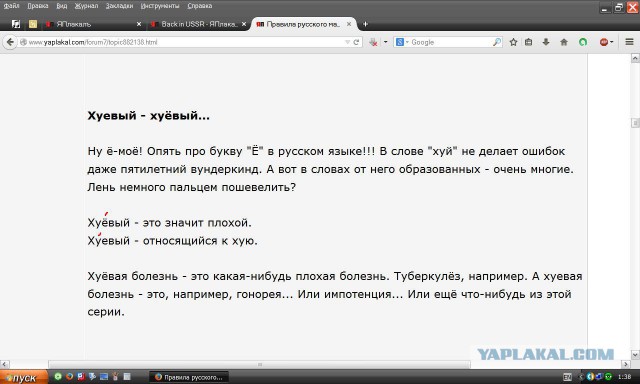Click the horizontal scrollbar right arrow
The height and width of the screenshot is (384, 640).
tap(627, 364)
